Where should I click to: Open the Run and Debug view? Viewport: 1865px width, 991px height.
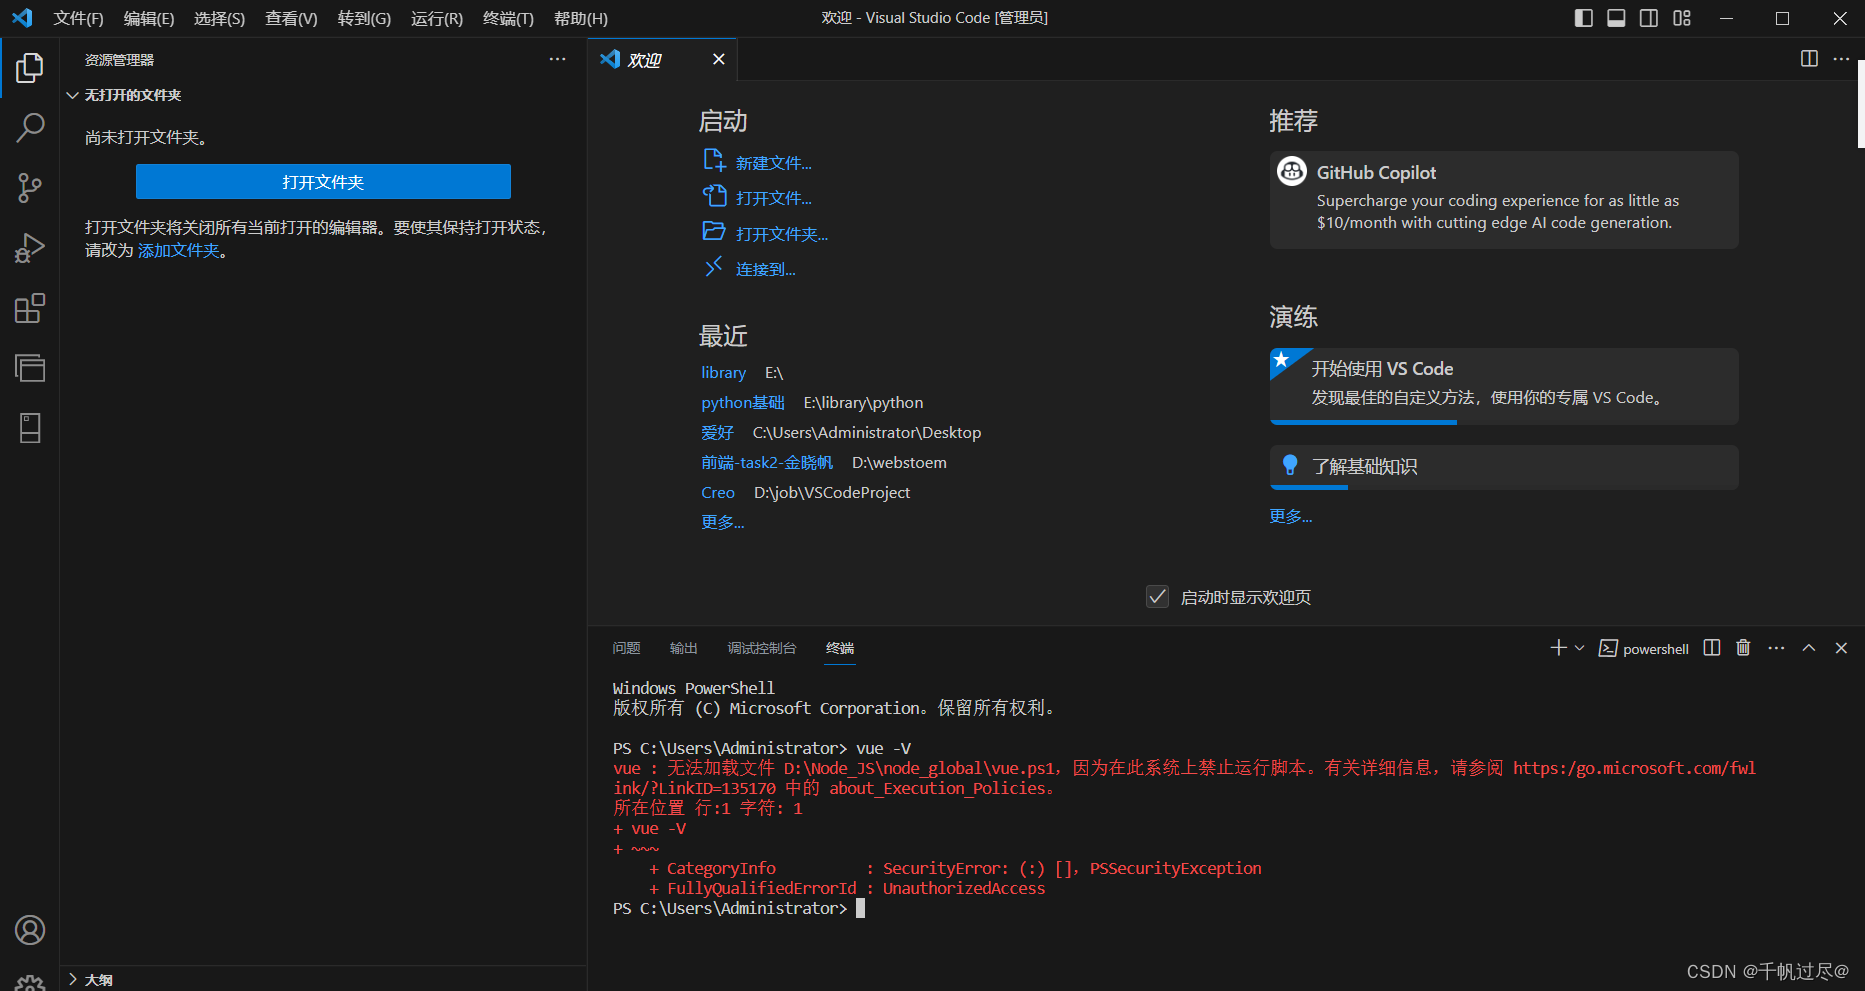click(30, 247)
